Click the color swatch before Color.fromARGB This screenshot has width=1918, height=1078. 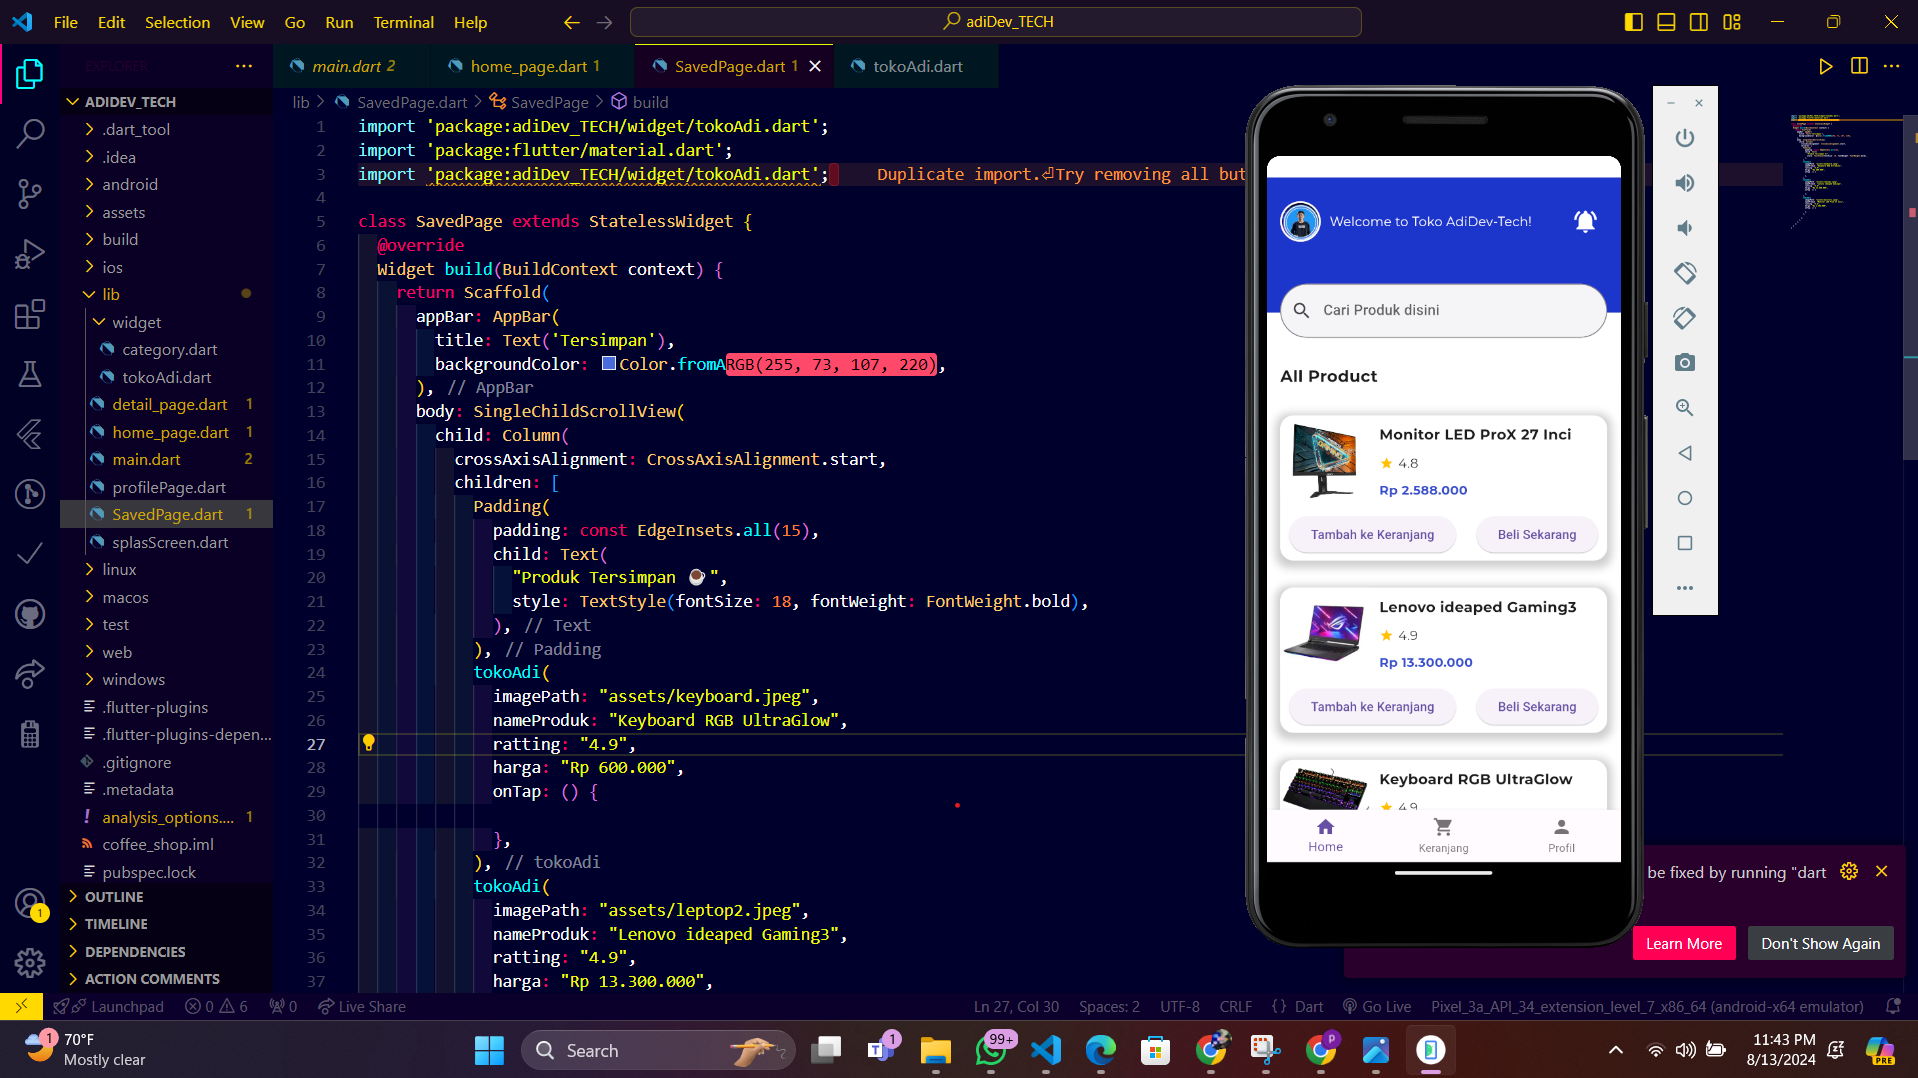tap(608, 364)
